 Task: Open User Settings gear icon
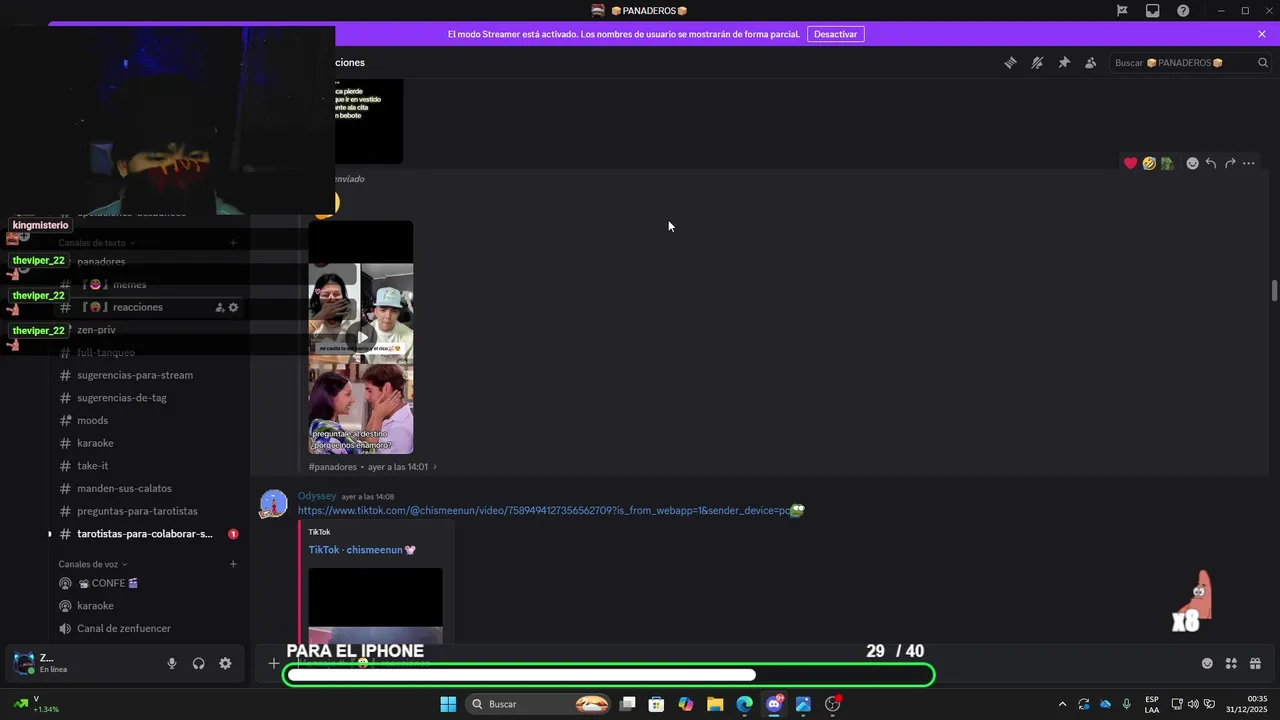(x=225, y=663)
